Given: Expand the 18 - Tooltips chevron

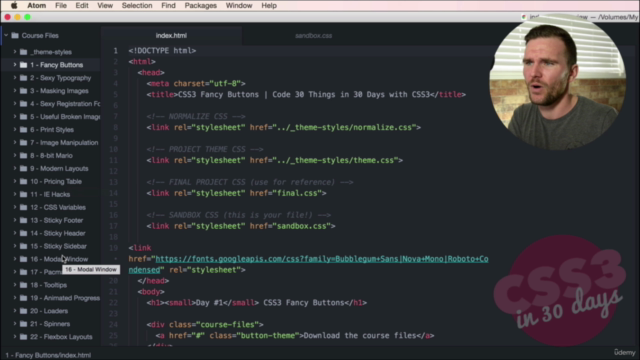Looking at the screenshot, I should [x=15, y=285].
